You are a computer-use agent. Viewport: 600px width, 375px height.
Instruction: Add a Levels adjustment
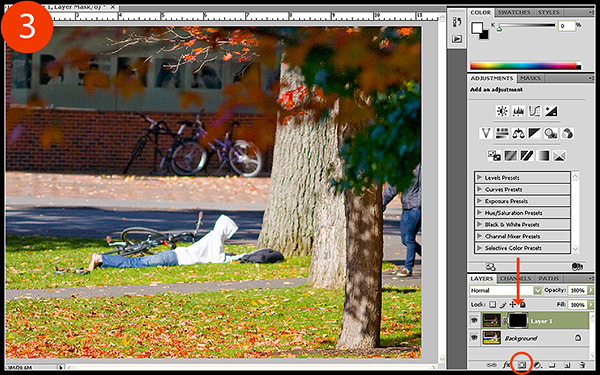[x=518, y=111]
